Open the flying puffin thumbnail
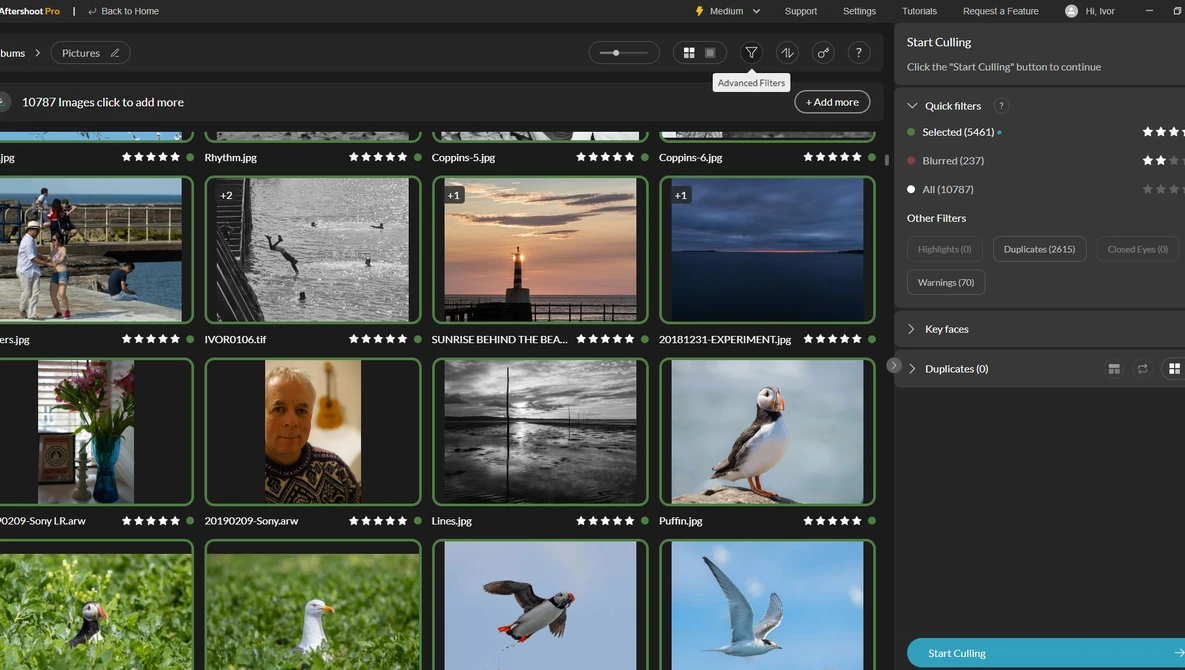Screen dimensions: 1185x670 tap(540, 605)
